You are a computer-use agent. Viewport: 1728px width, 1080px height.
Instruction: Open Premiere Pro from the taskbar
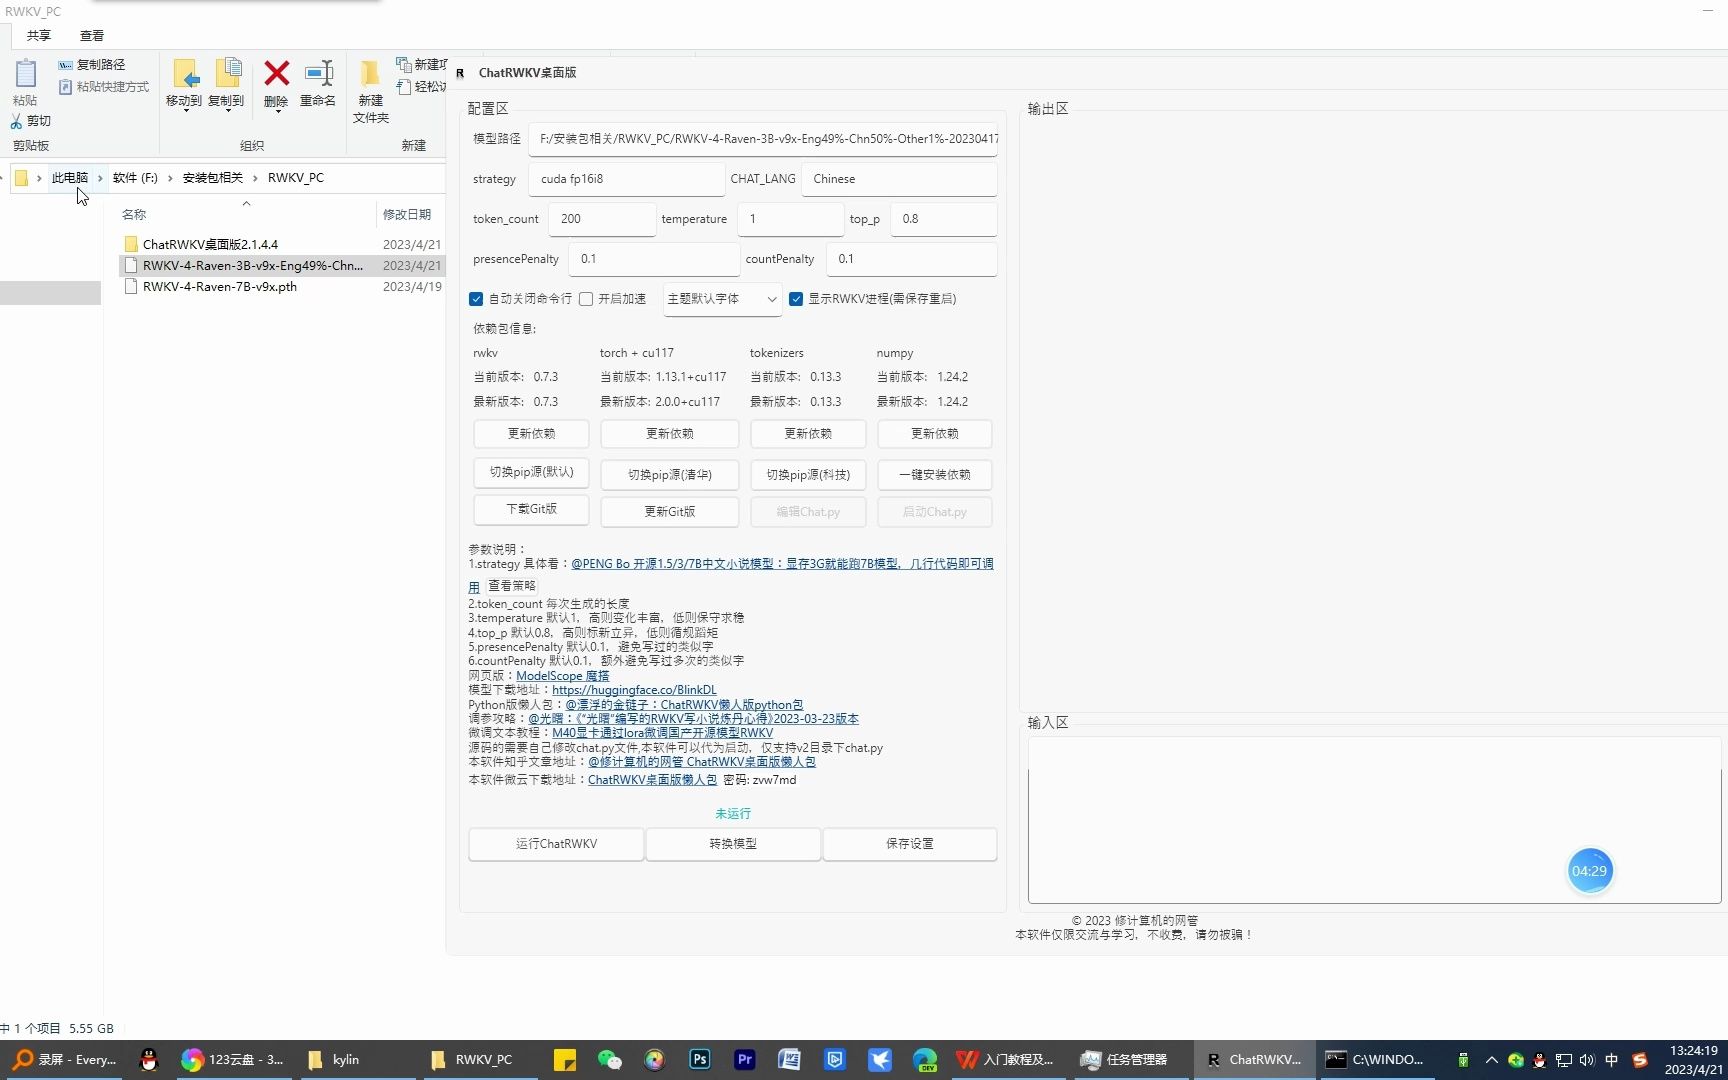[745, 1059]
